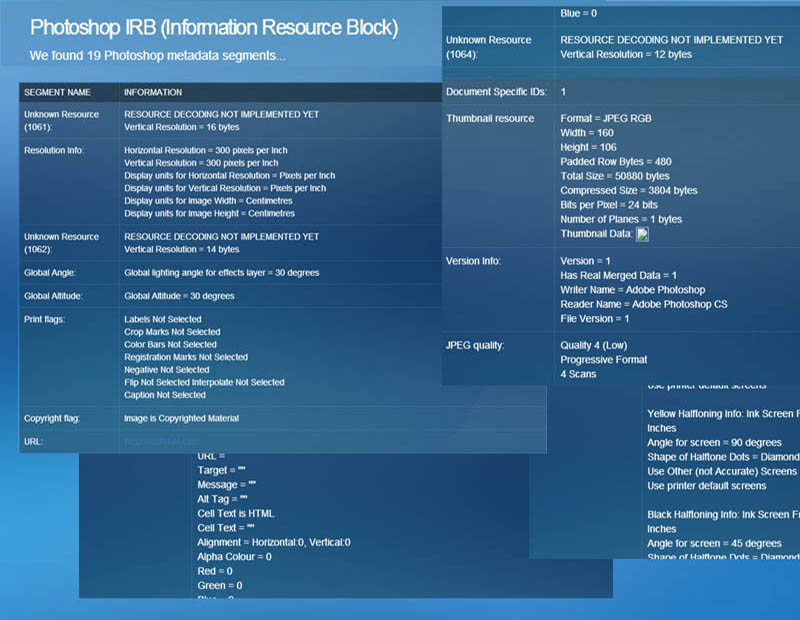This screenshot has width=800, height=620.
Task: Select the Document Specific IDs label
Action: [x=496, y=92]
